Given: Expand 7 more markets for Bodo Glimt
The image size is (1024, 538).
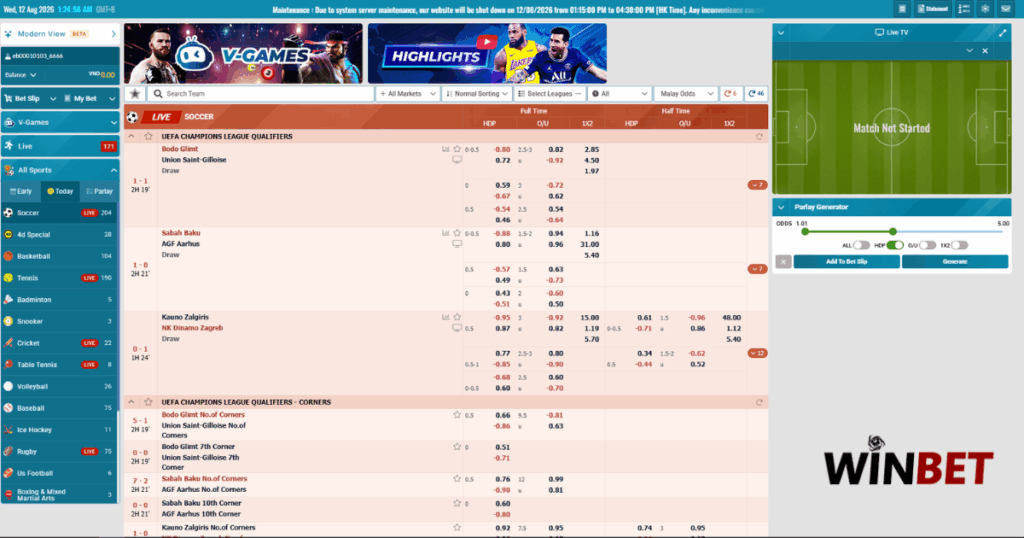Looking at the screenshot, I should pos(757,185).
